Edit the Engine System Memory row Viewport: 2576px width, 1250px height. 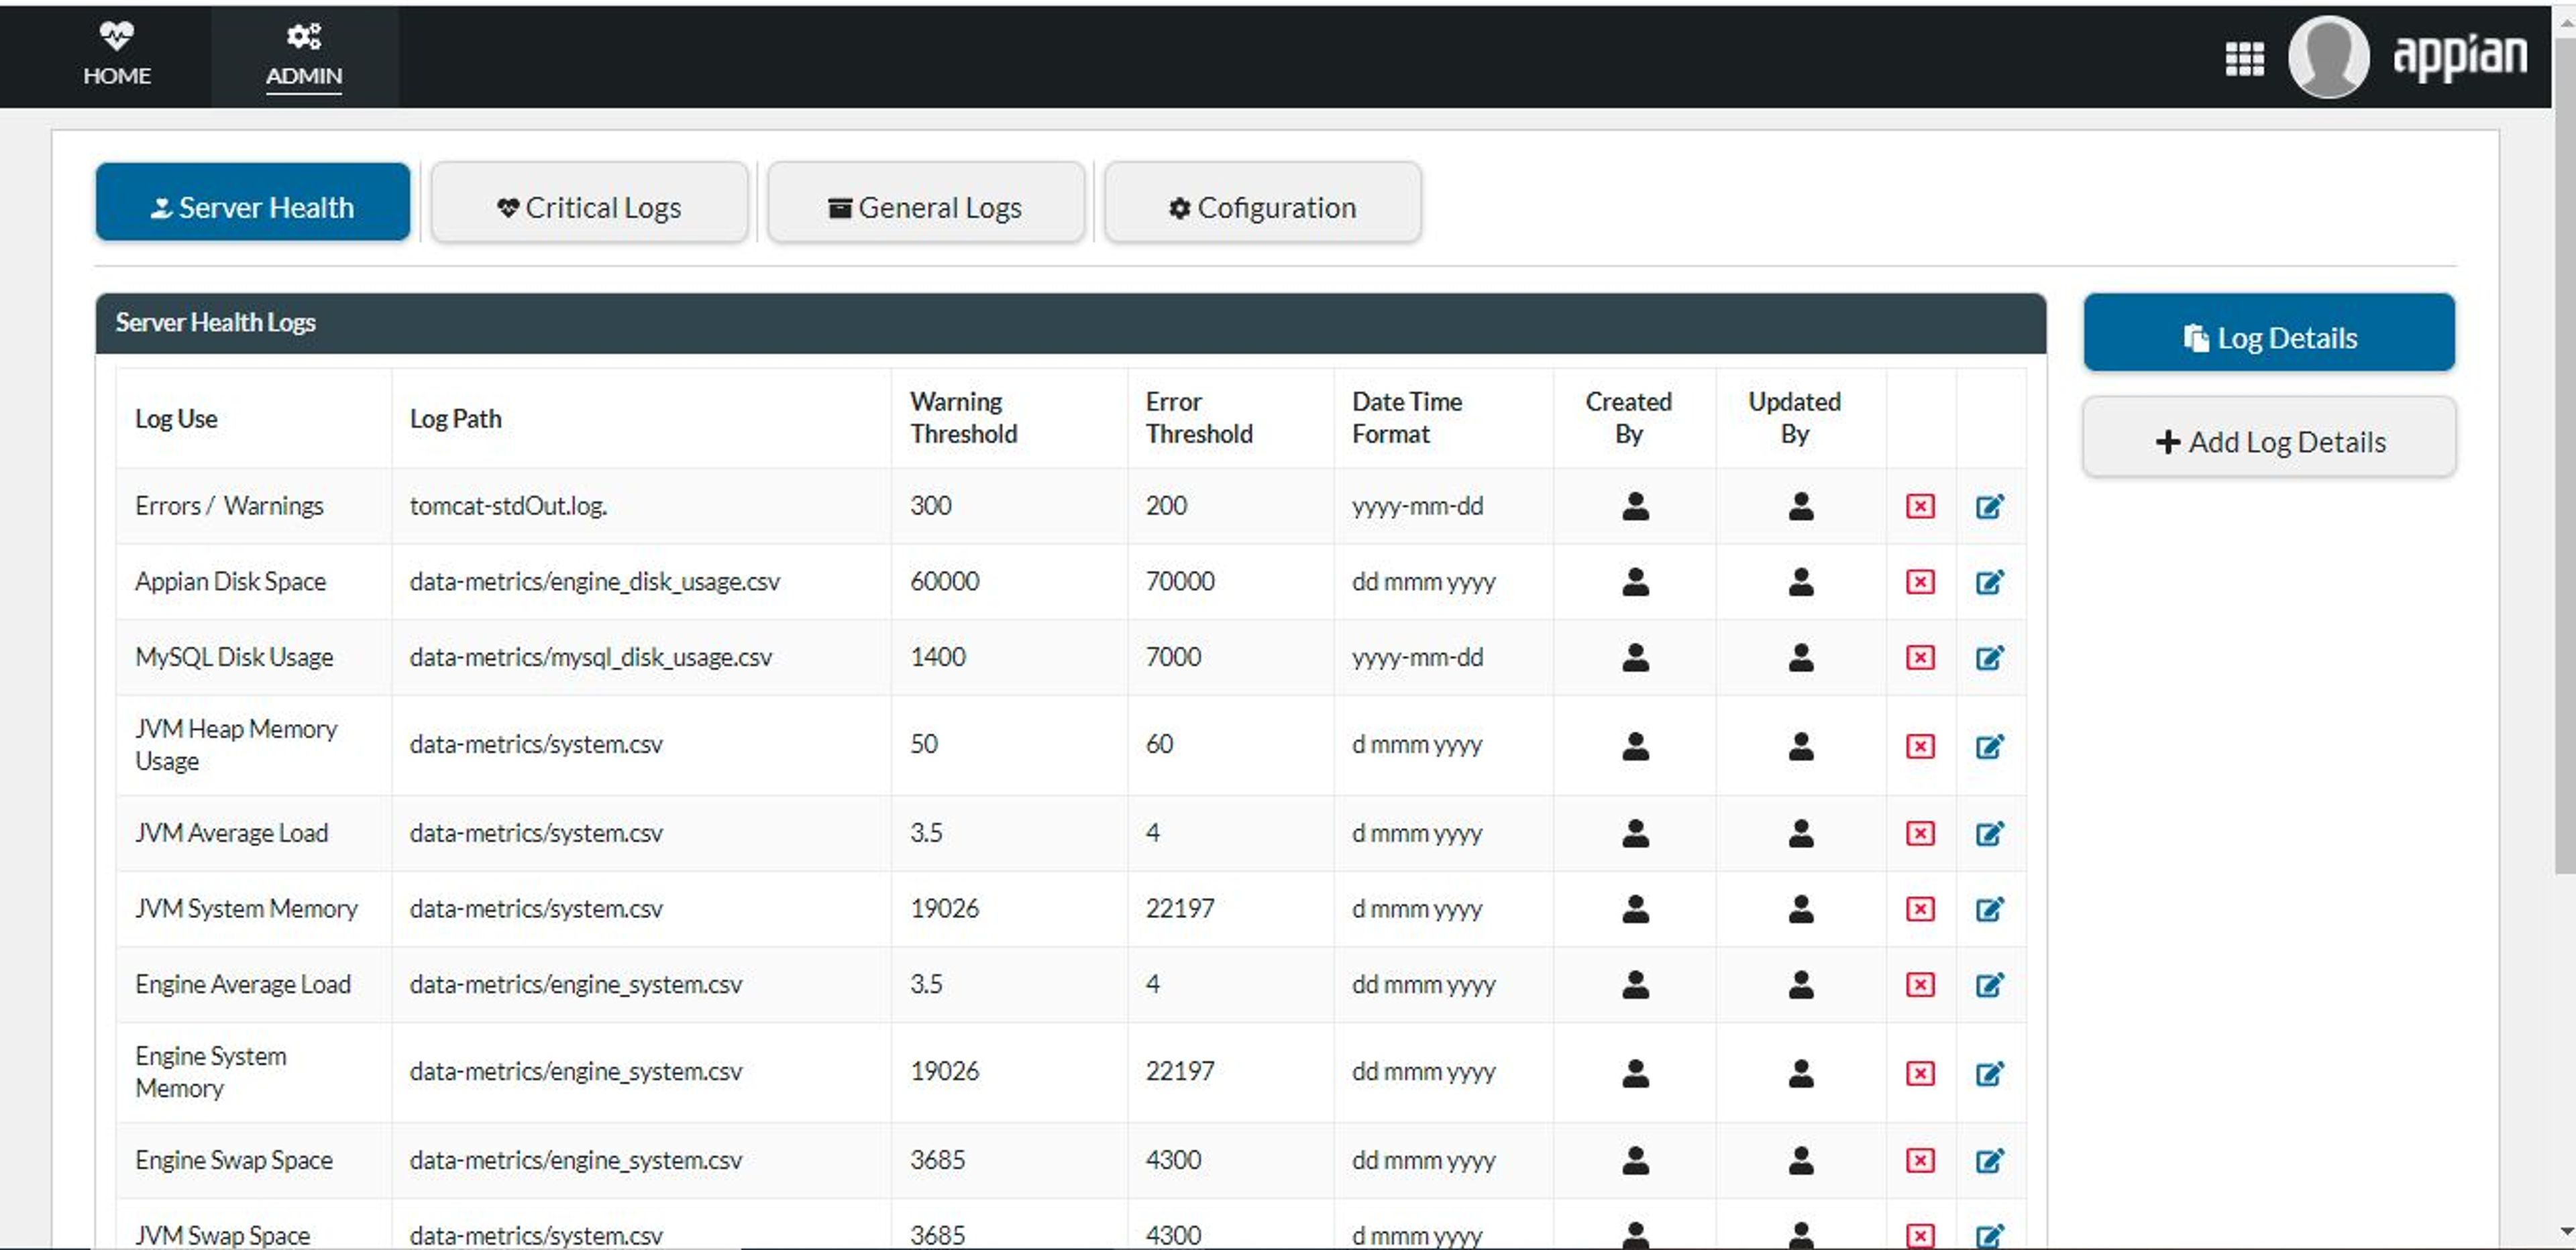pyautogui.click(x=1989, y=1073)
